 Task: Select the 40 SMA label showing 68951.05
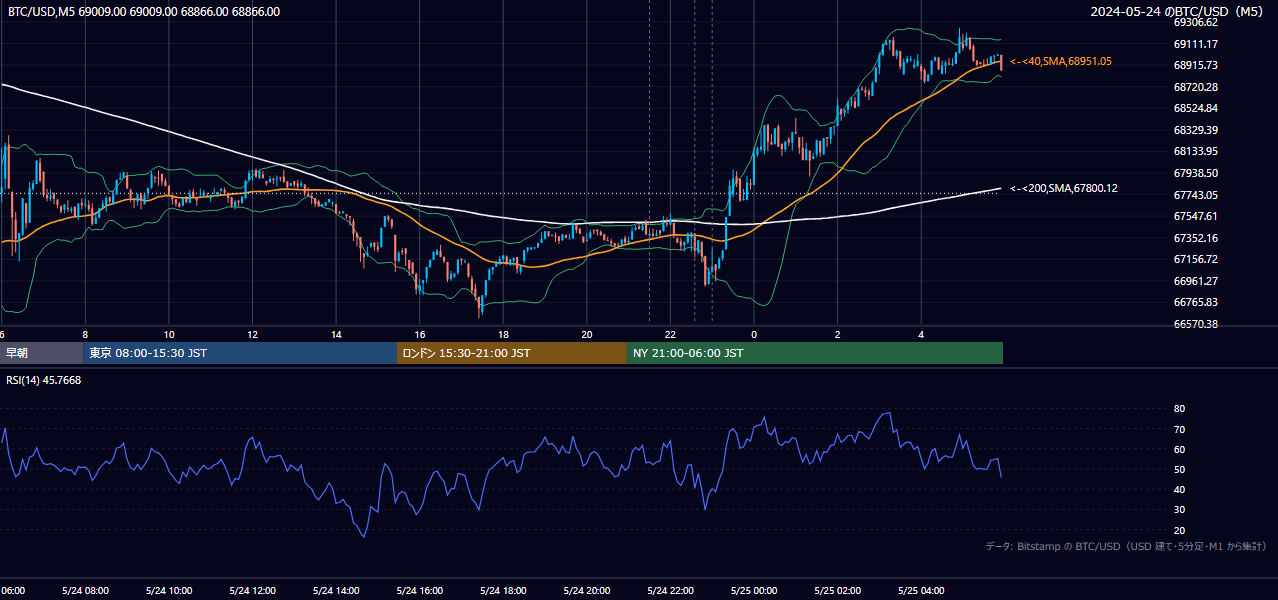click(x=1061, y=61)
